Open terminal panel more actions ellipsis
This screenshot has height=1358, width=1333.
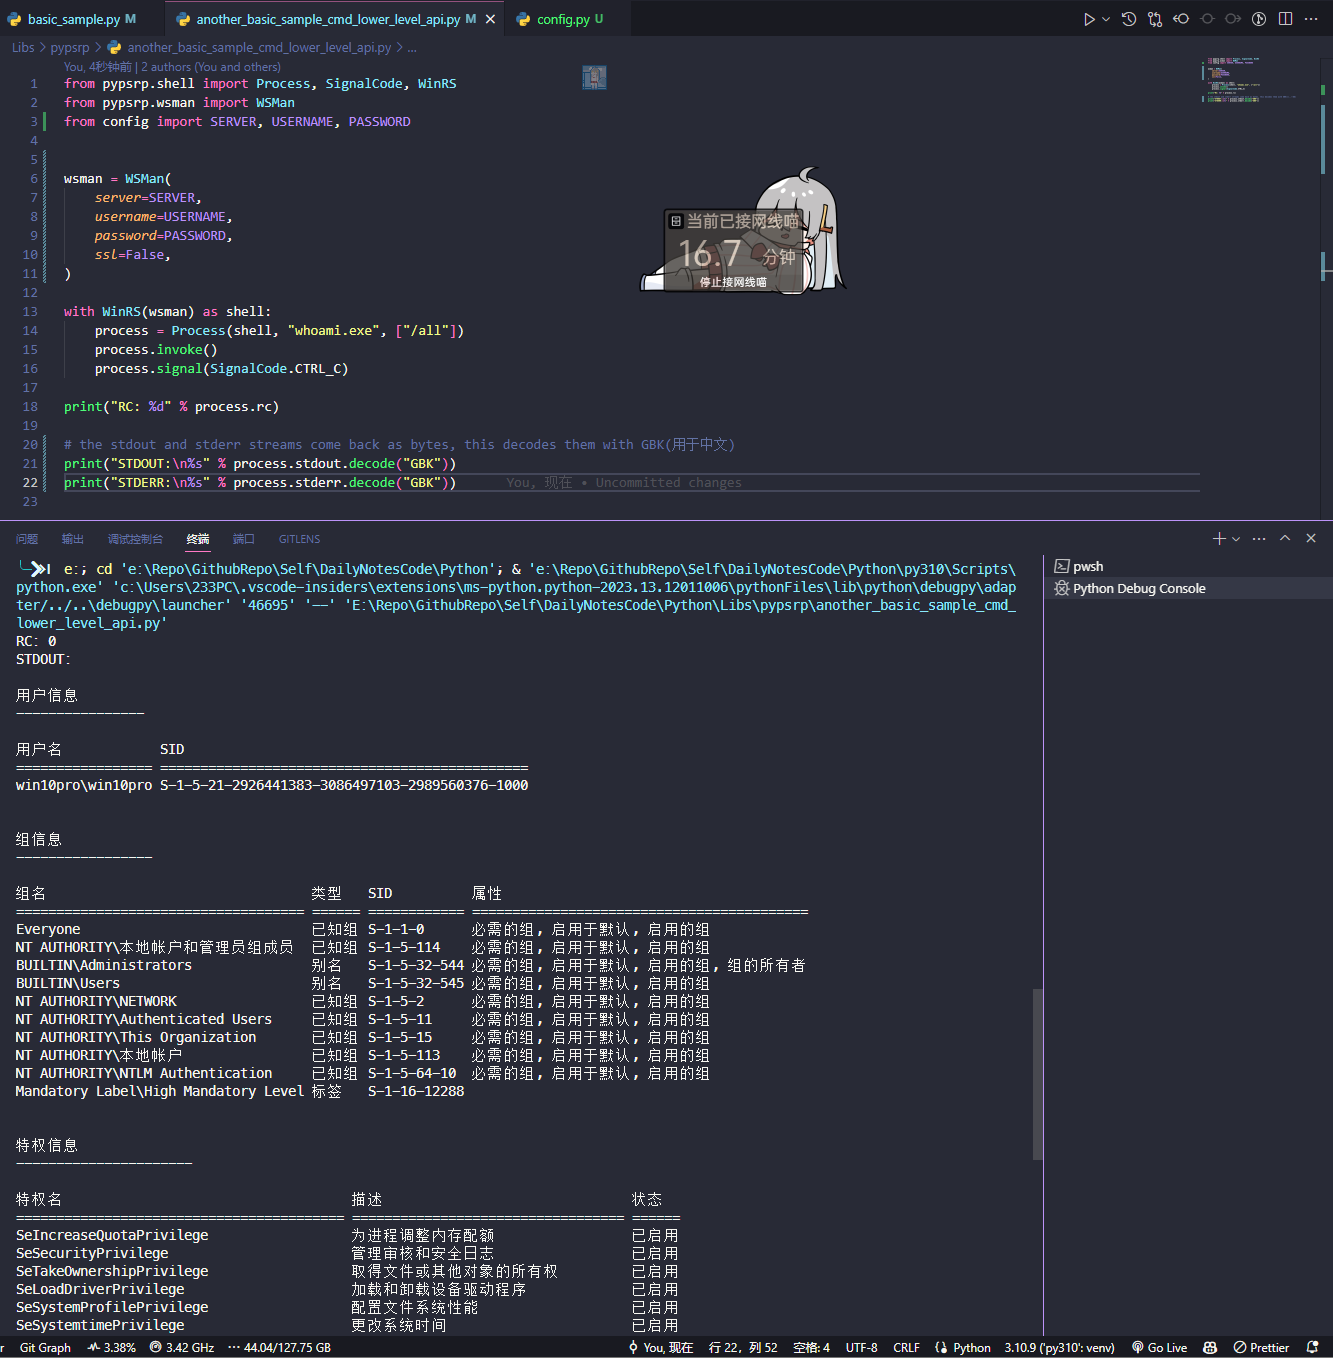pos(1259,538)
